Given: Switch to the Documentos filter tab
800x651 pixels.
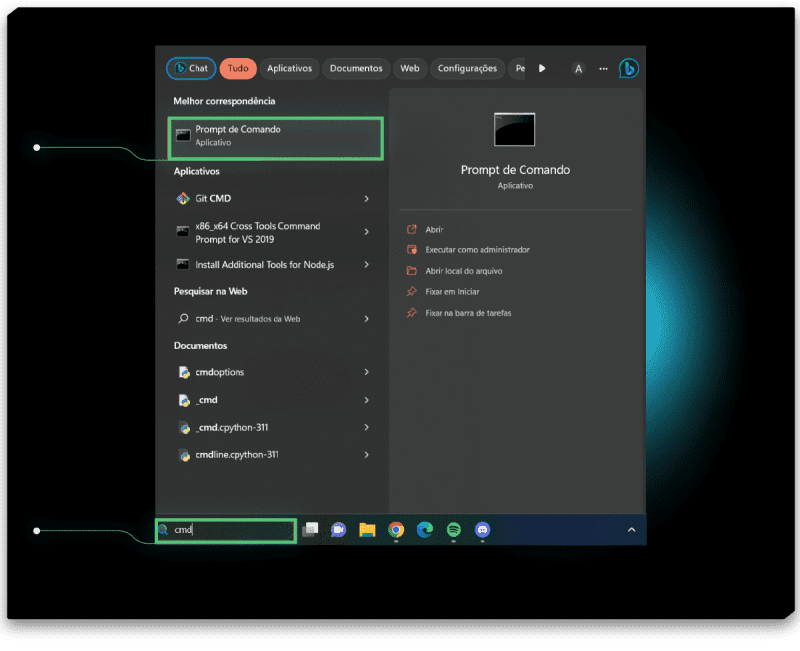Looking at the screenshot, I should pyautogui.click(x=356, y=68).
